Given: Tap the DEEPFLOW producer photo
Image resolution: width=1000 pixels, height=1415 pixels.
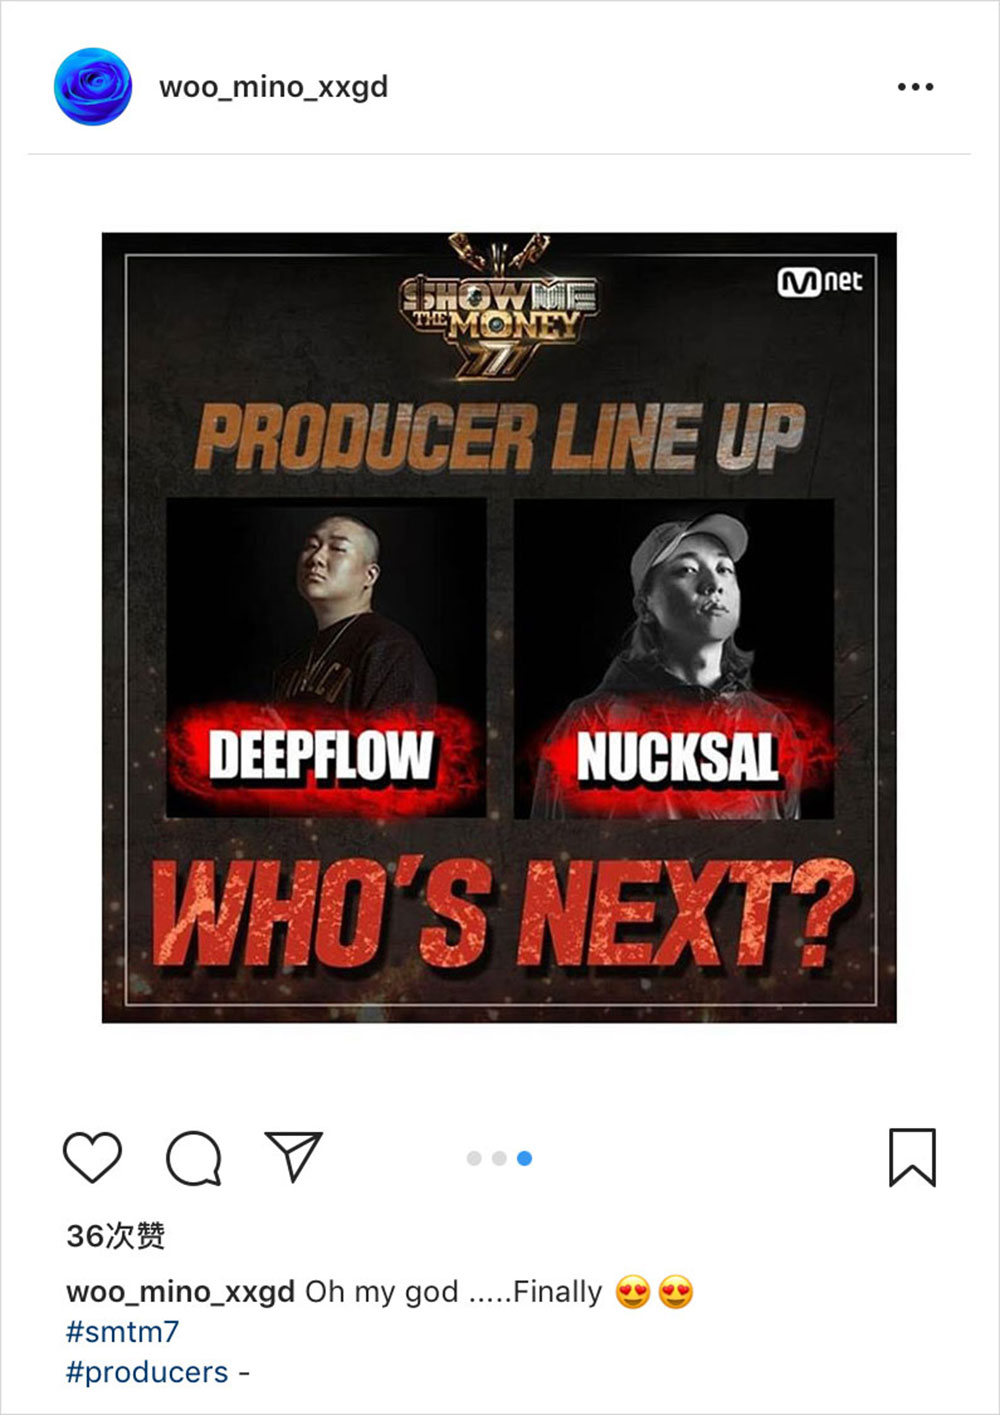Looking at the screenshot, I should (326, 658).
